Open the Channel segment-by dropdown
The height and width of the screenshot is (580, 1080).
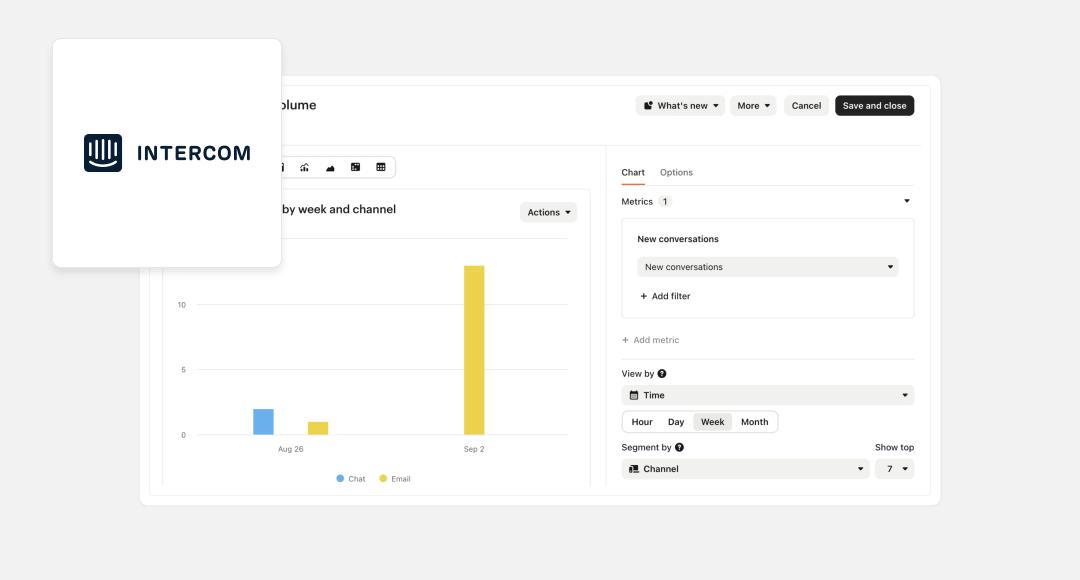point(745,469)
